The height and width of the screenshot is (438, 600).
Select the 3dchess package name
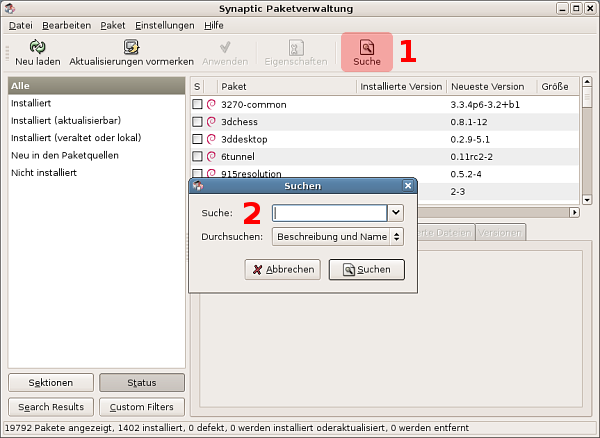pos(240,122)
